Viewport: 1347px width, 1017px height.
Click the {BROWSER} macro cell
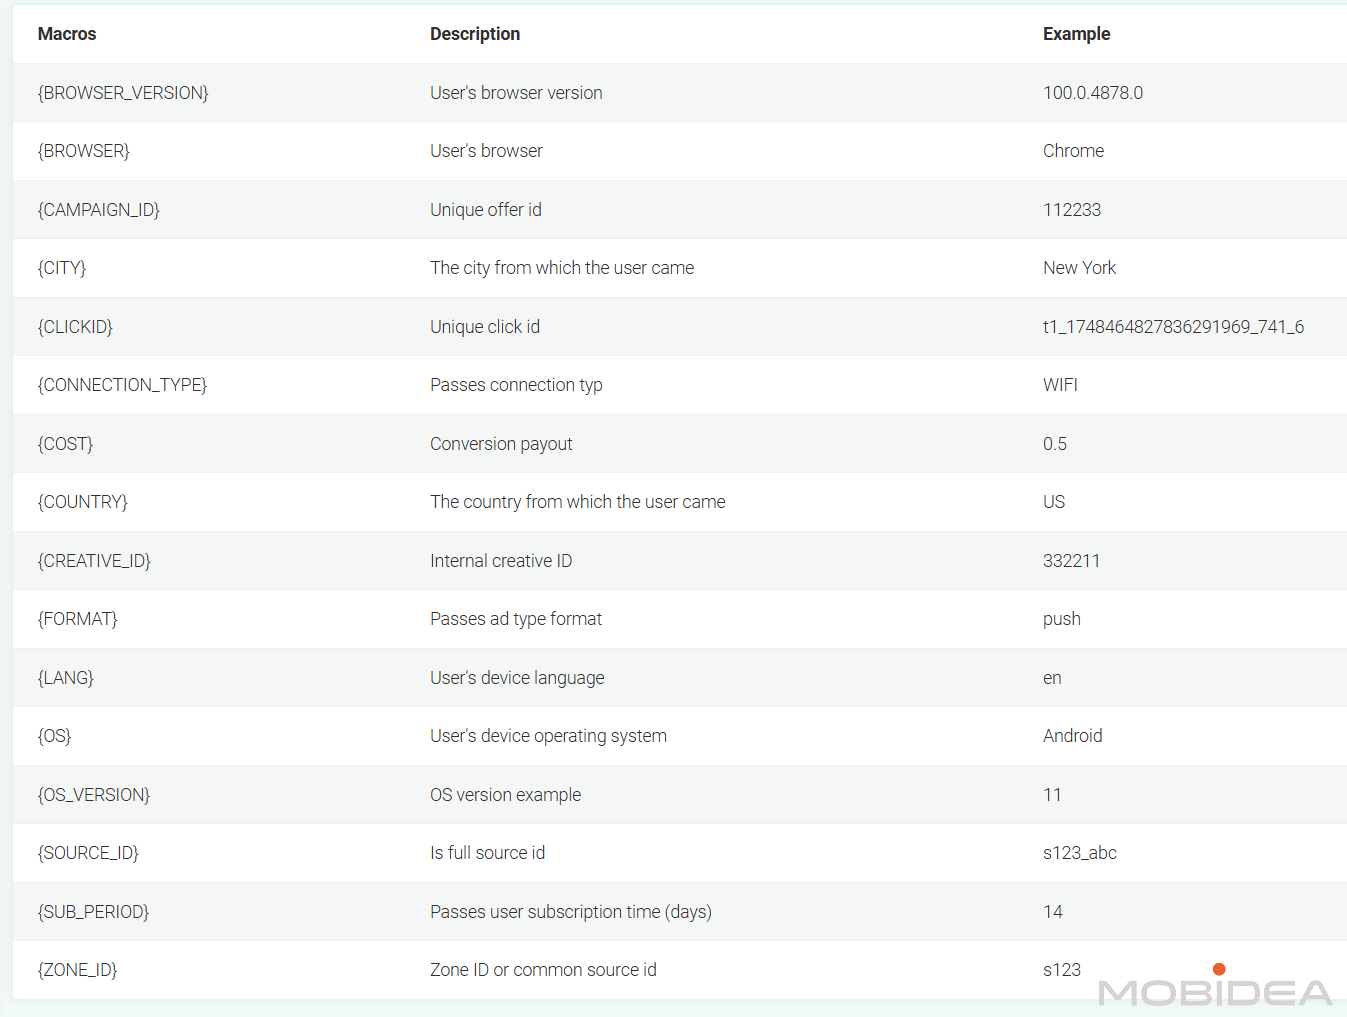pos(84,151)
